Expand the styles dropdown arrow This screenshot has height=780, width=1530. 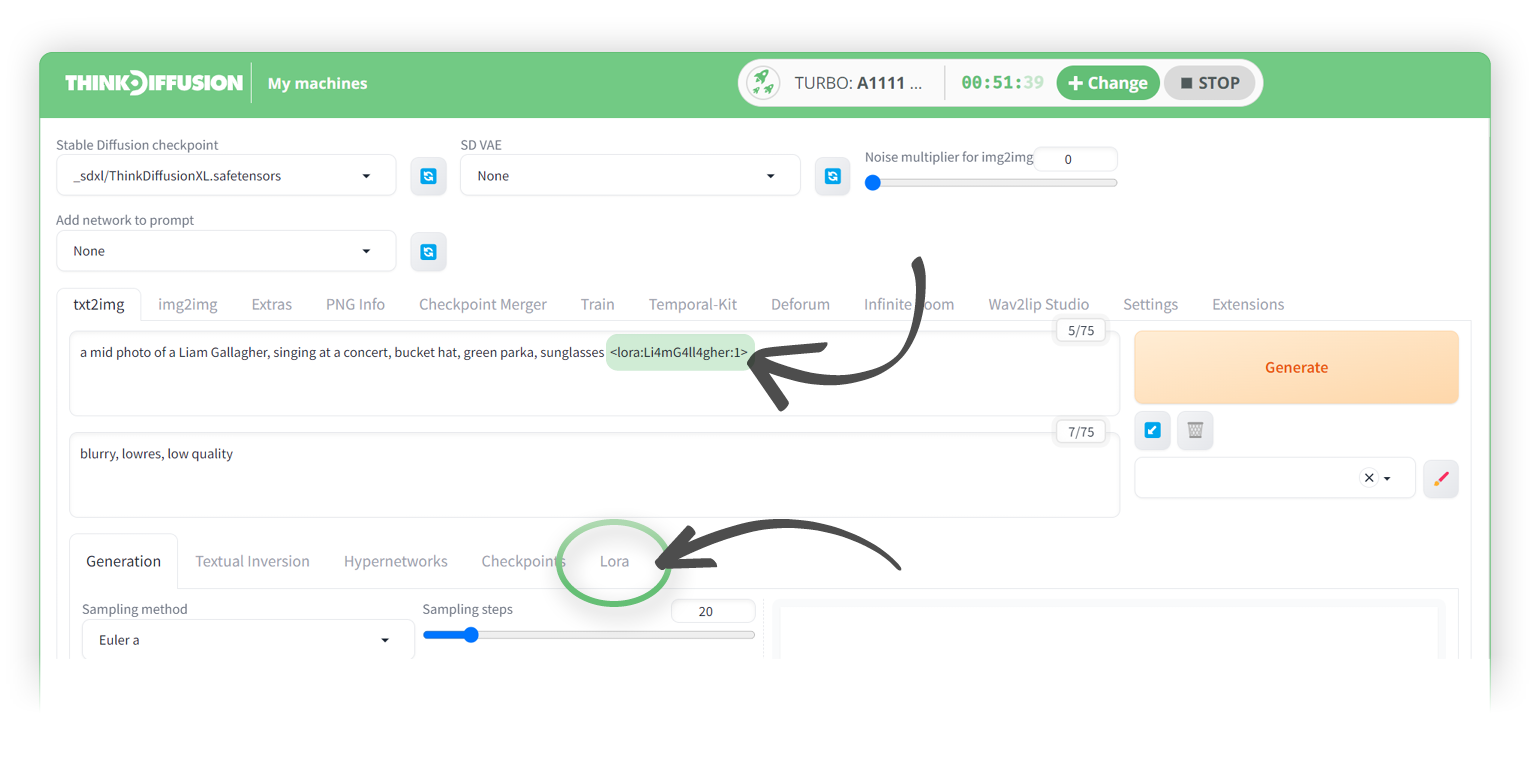[x=1387, y=479]
